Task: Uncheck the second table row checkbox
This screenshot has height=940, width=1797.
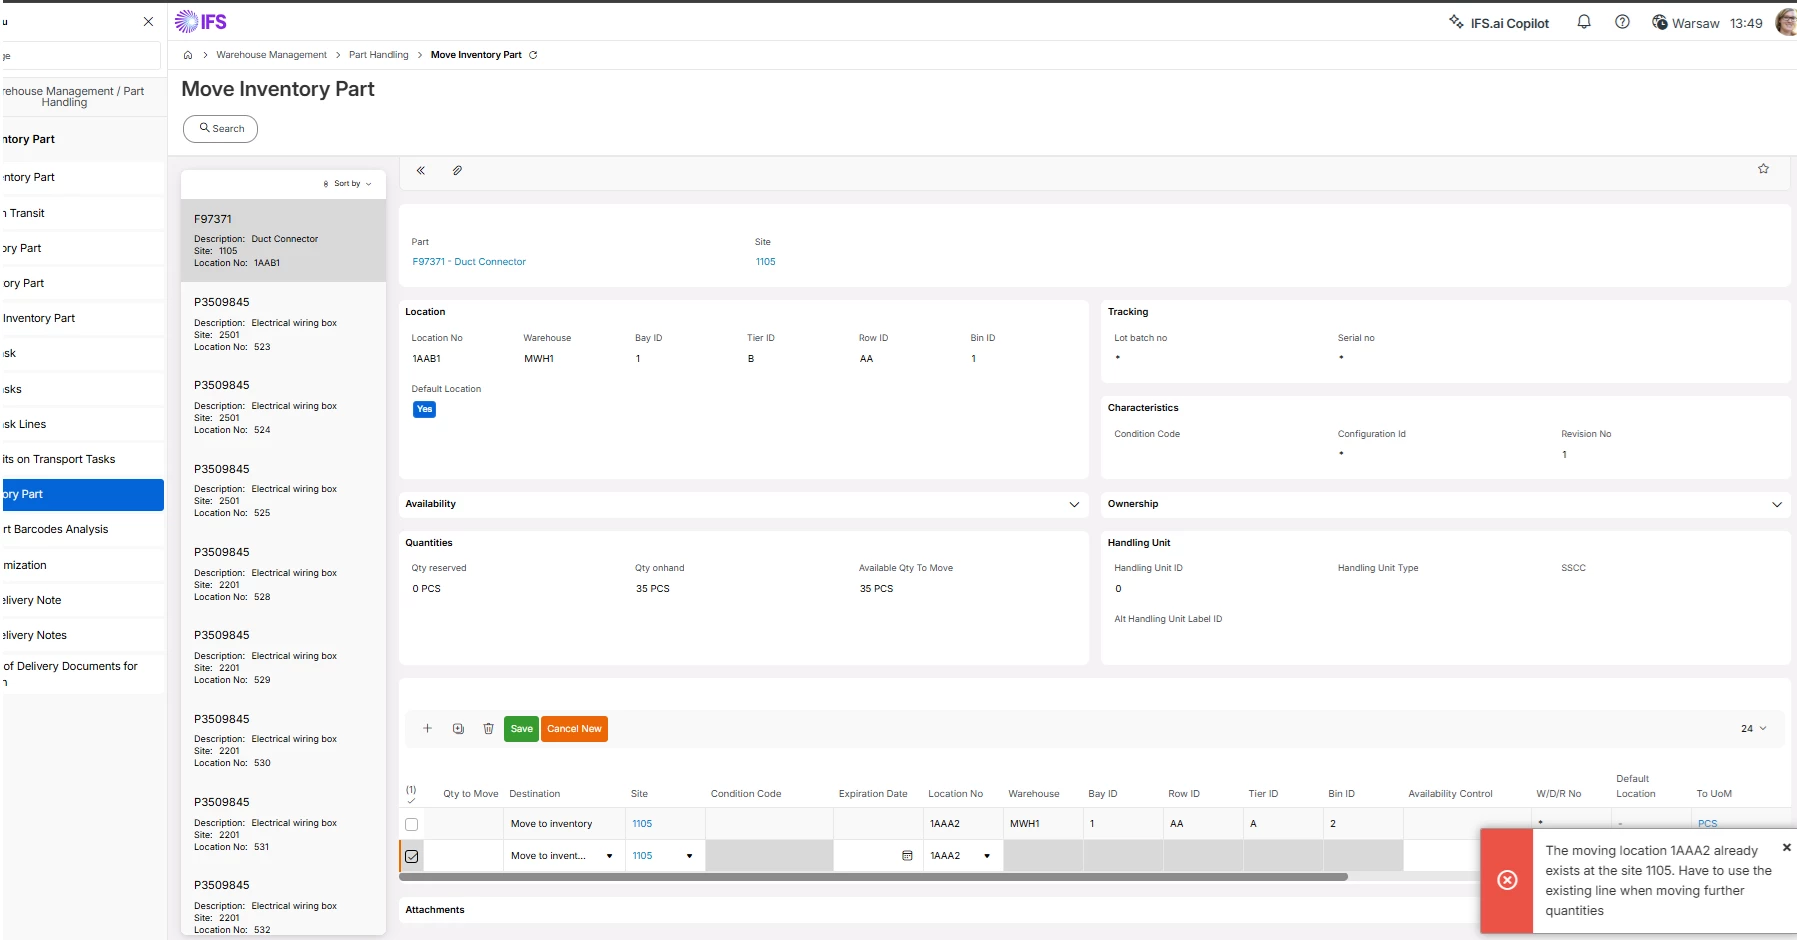Action: (411, 856)
